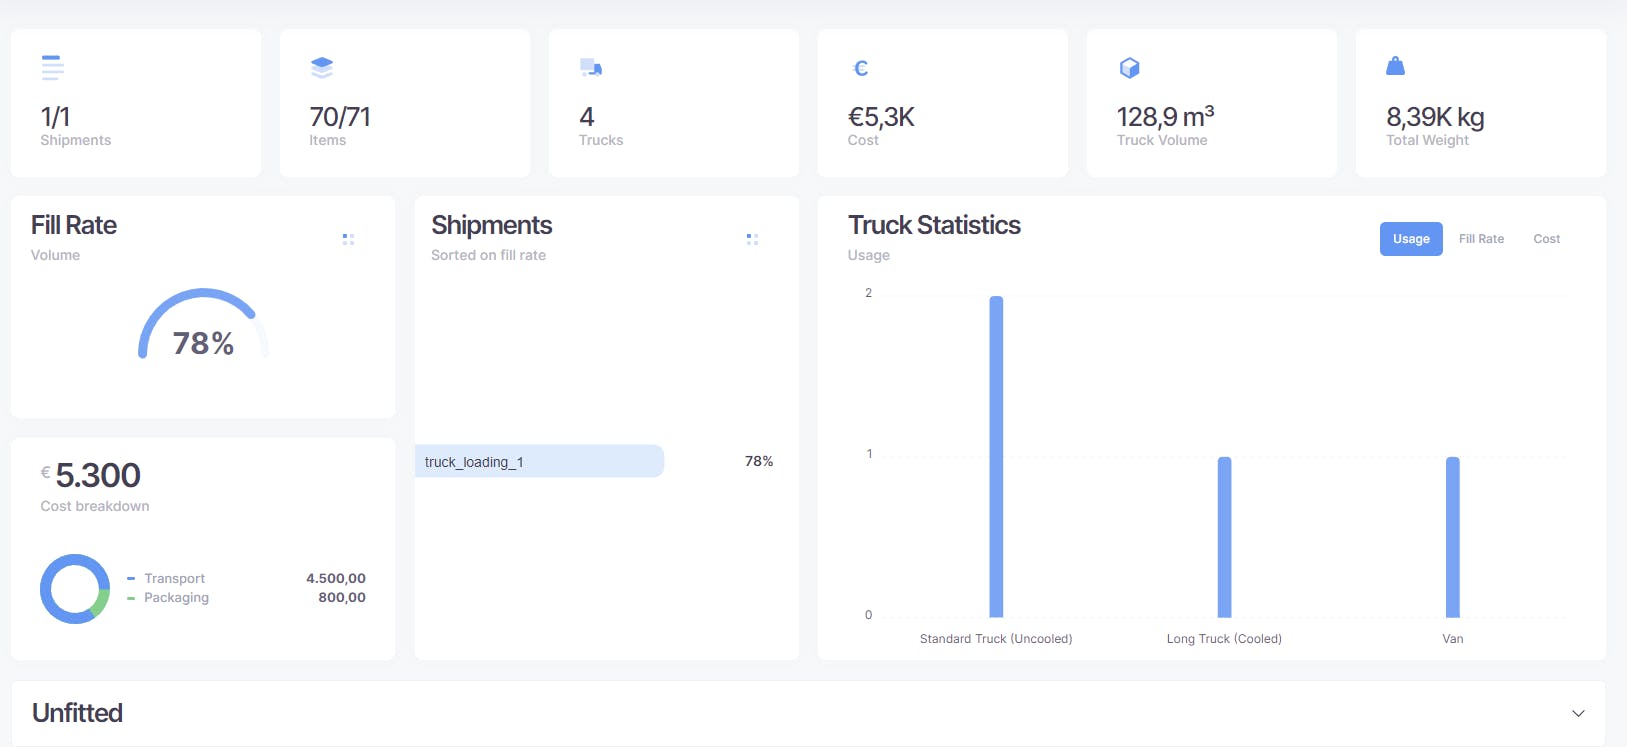Click the Trucks icon on the card
This screenshot has width=1627, height=747.
pyautogui.click(x=591, y=67)
